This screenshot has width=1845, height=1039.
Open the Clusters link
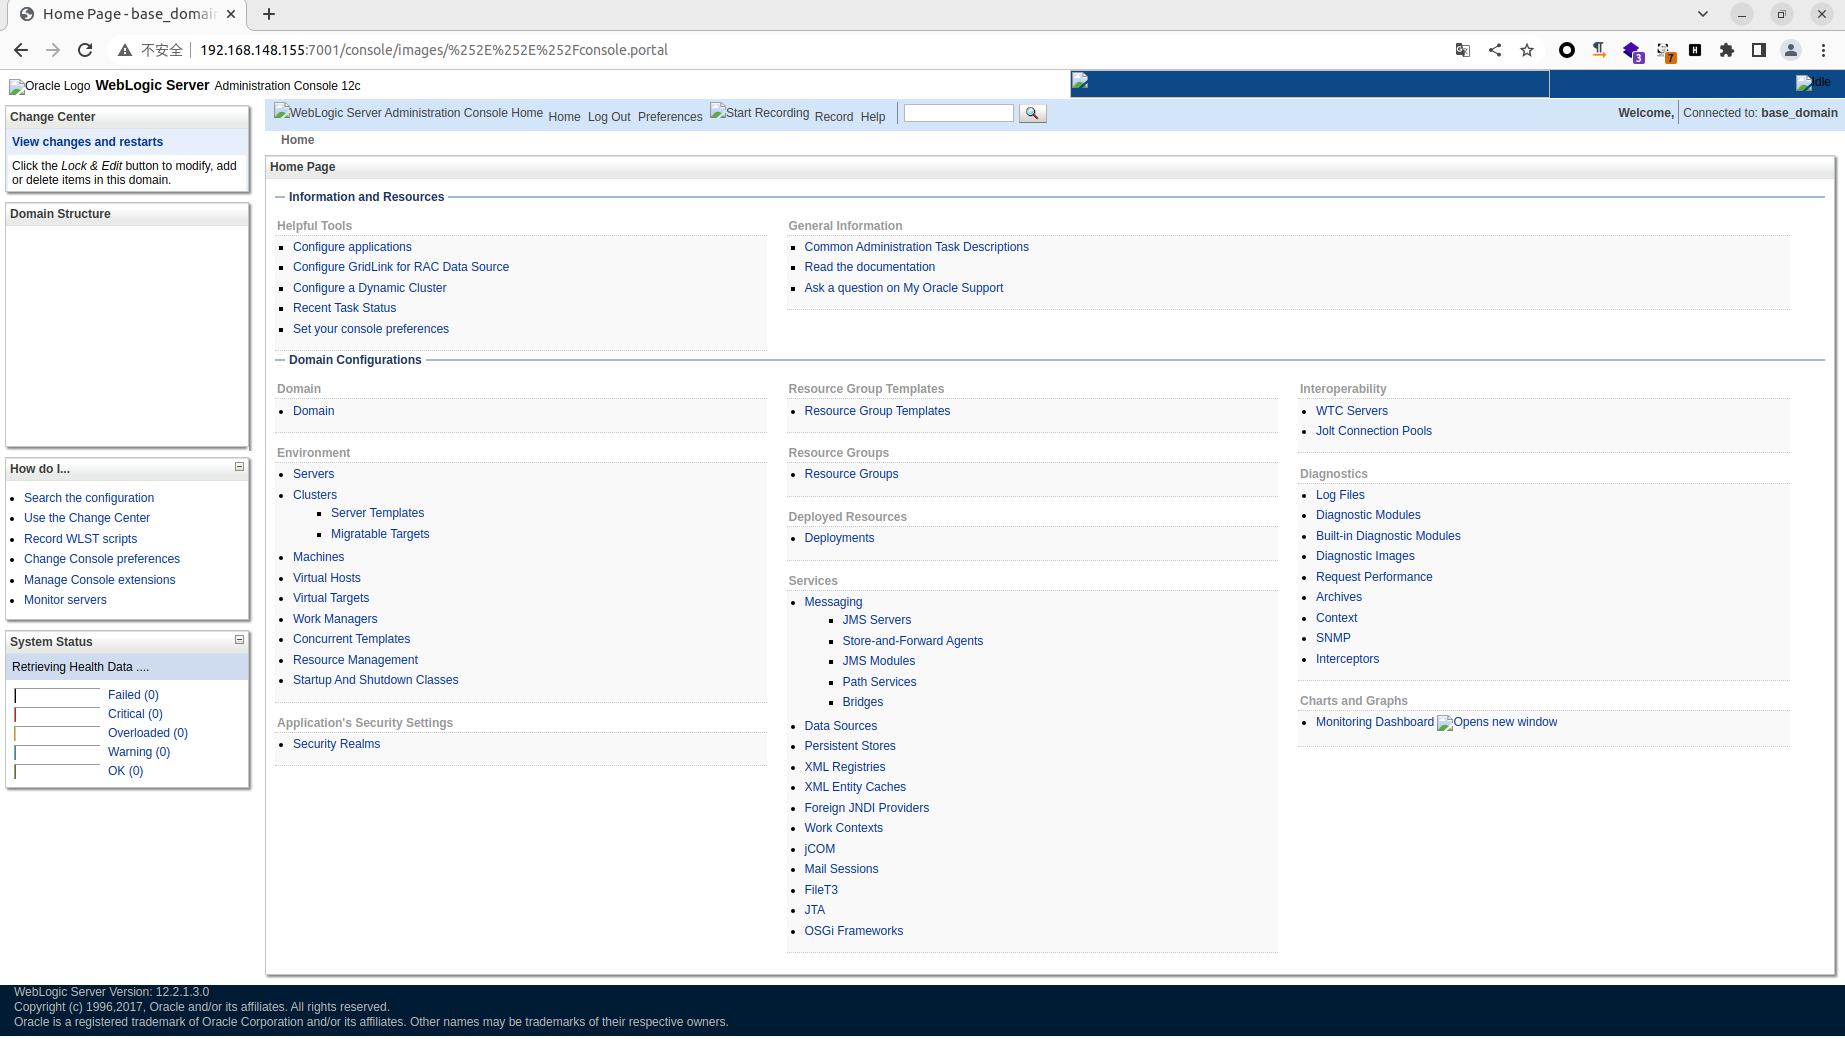[x=315, y=495]
